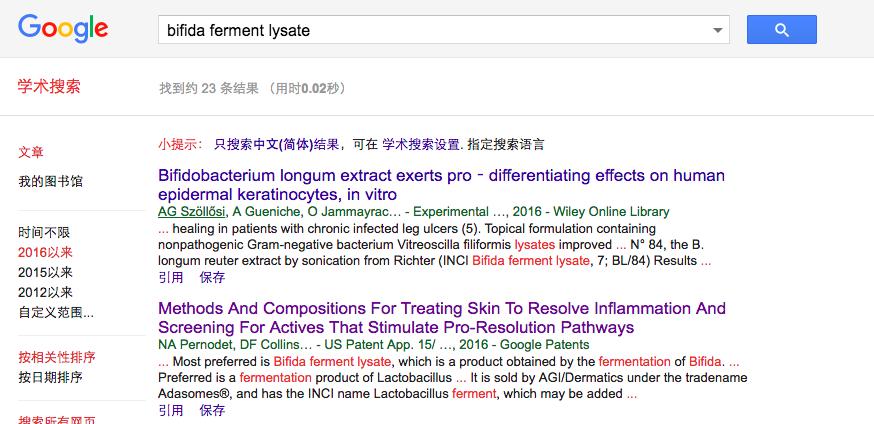The image size is (874, 424).
Task: Open the search box dropdown arrow
Action: [717, 30]
